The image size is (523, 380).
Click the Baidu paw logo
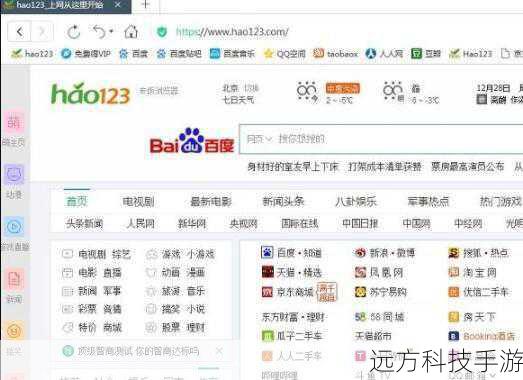click(x=191, y=140)
